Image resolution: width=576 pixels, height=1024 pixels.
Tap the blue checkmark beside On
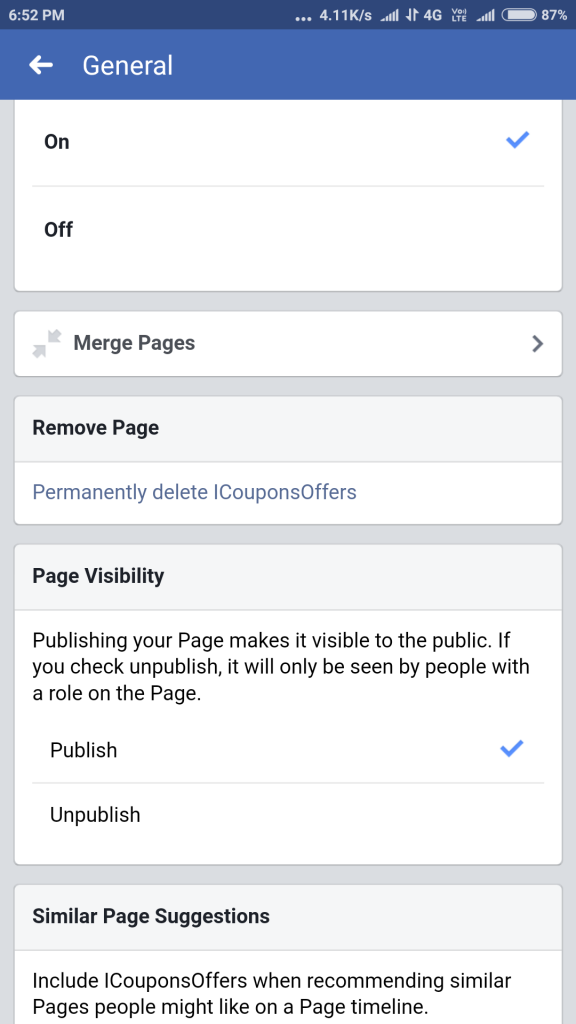tap(517, 140)
